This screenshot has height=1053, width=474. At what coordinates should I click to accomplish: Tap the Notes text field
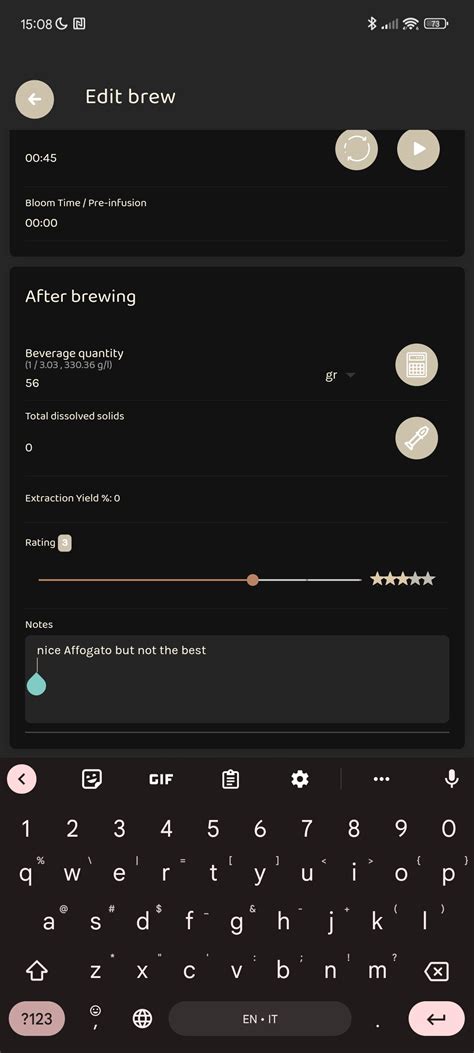[x=237, y=679]
